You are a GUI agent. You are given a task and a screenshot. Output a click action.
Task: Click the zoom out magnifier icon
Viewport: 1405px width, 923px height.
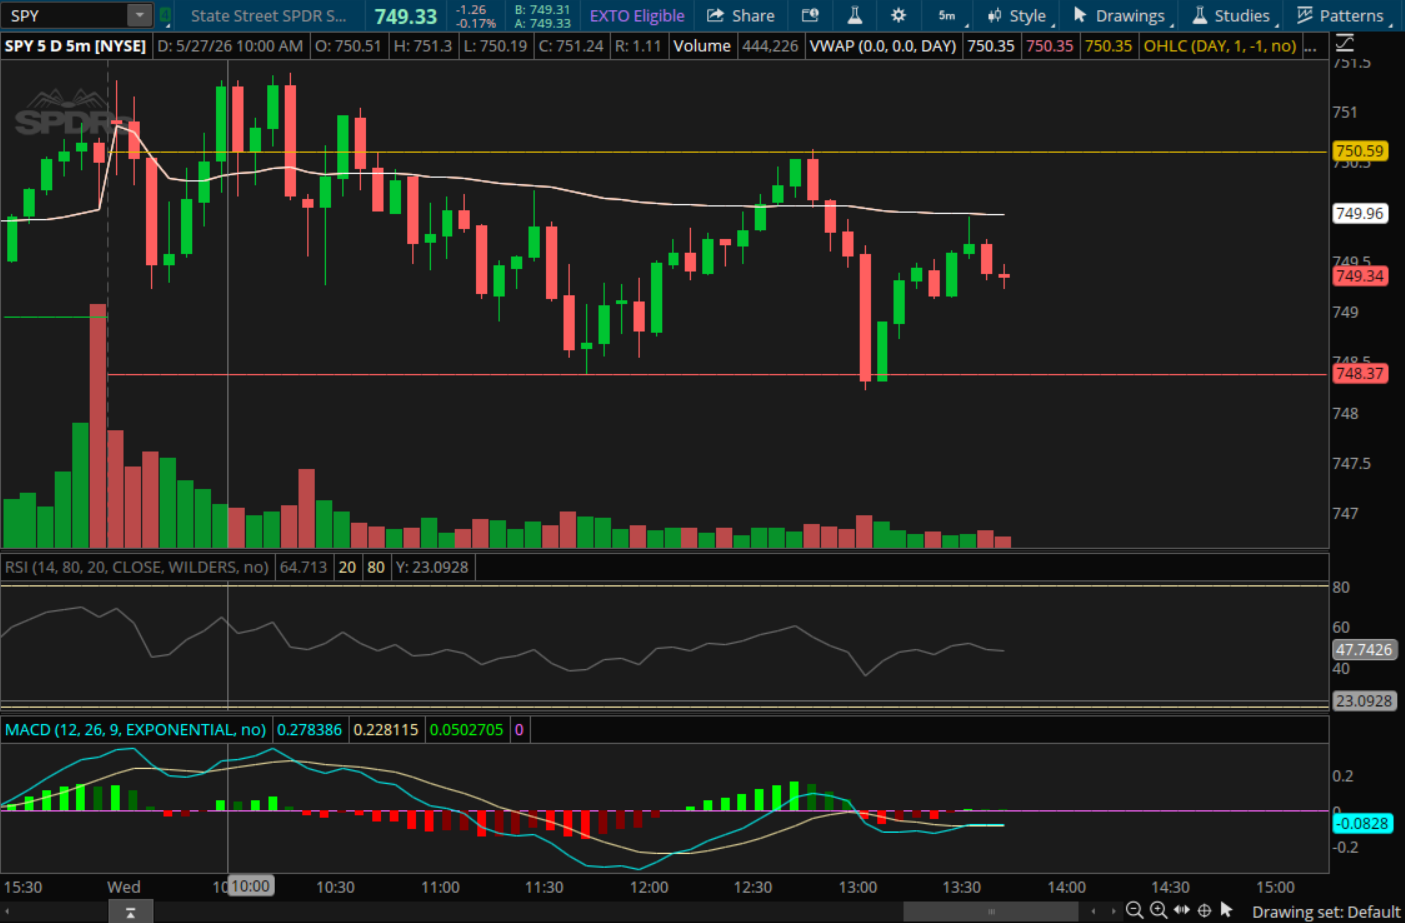(x=1134, y=910)
